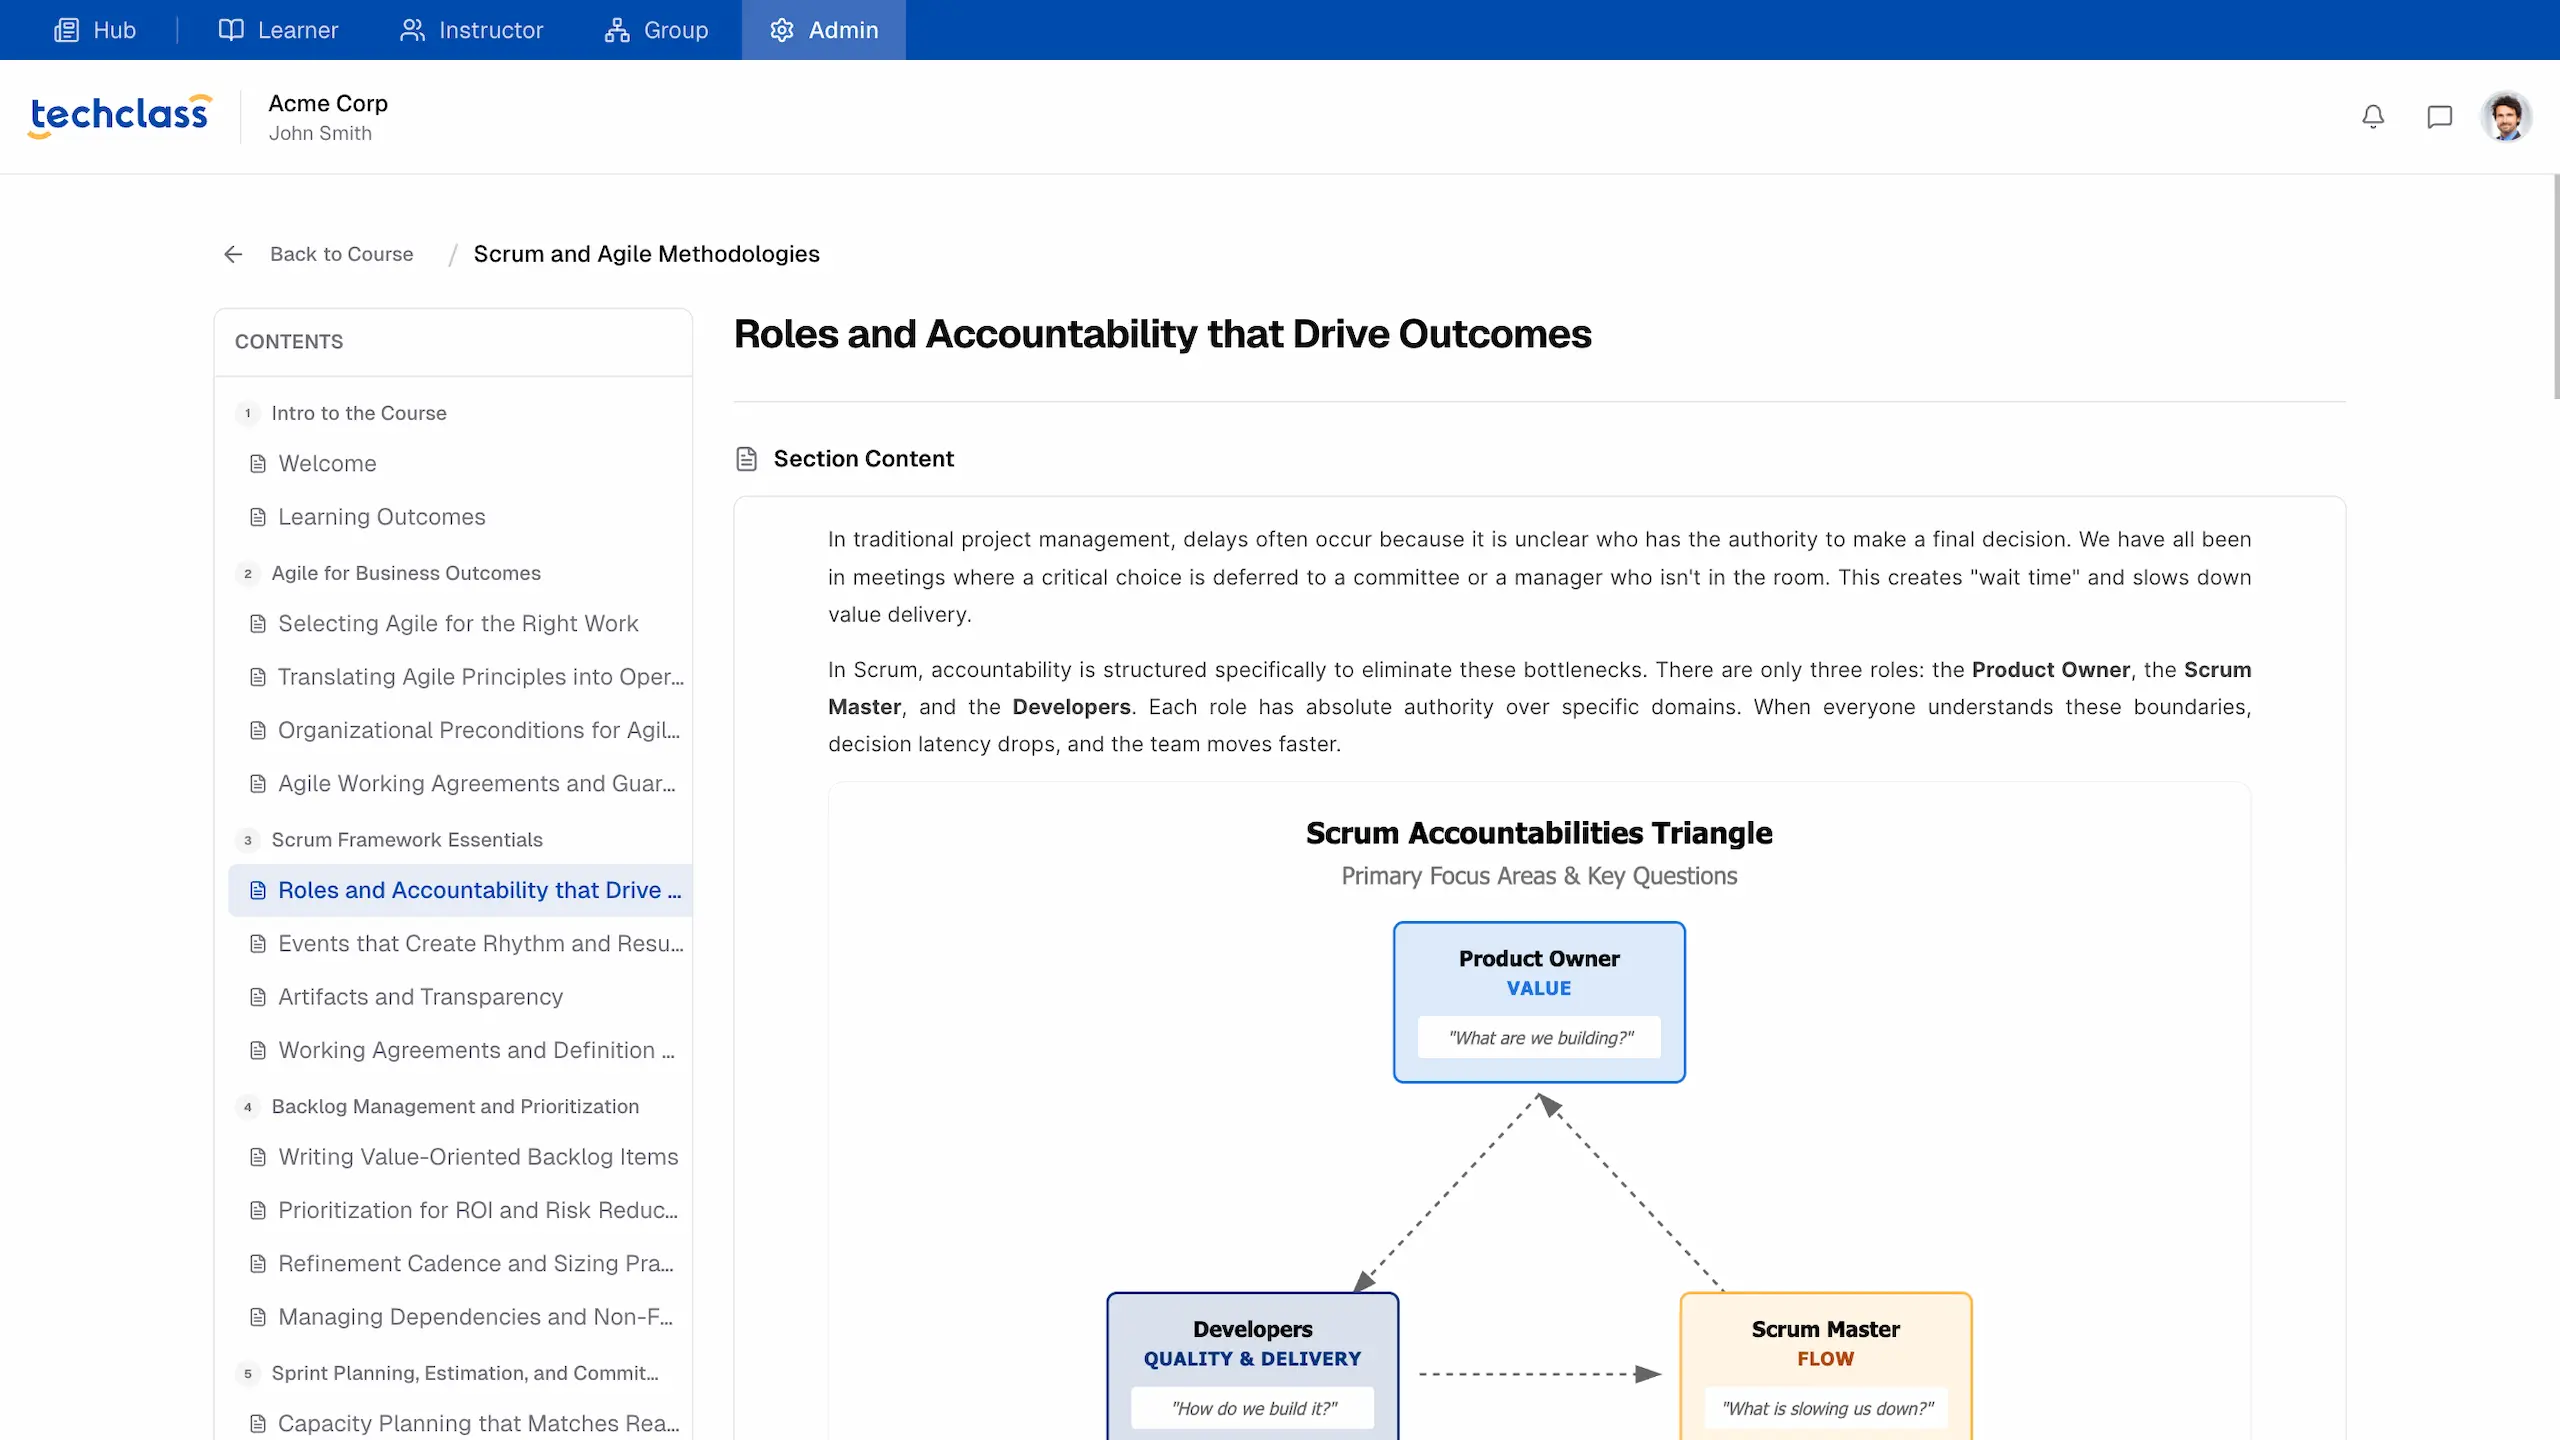Open the chat messages icon
The width and height of the screenshot is (2560, 1440).
(2439, 117)
